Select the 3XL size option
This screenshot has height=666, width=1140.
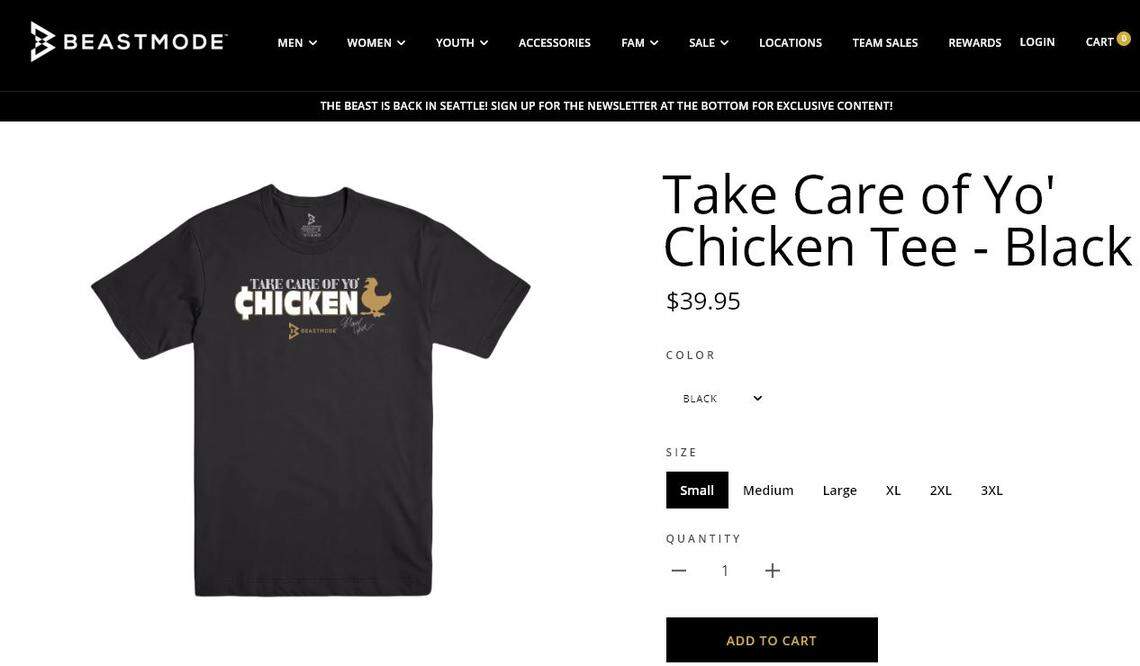tap(992, 490)
